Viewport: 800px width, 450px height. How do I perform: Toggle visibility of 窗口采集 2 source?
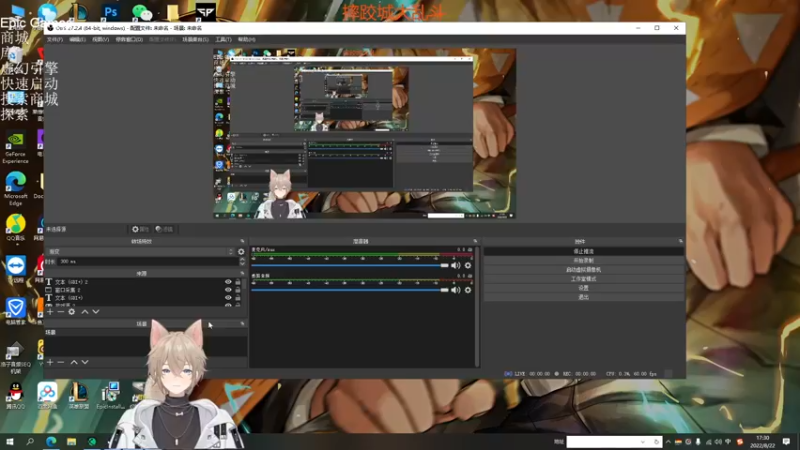tap(228, 289)
